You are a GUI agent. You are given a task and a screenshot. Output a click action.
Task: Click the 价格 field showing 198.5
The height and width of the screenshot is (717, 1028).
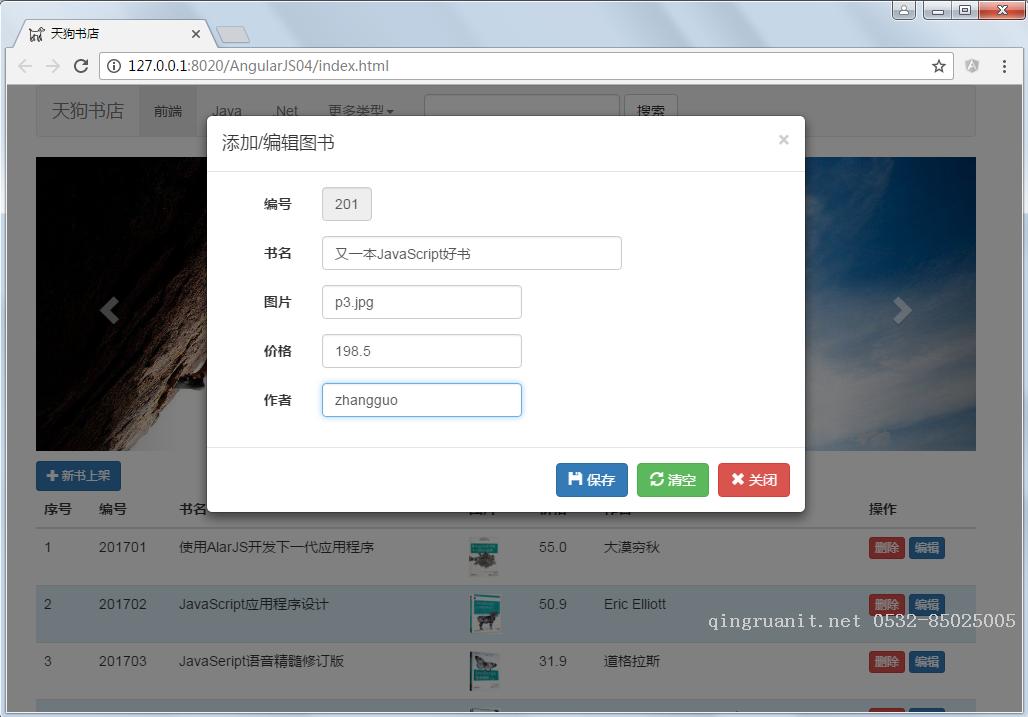click(x=422, y=351)
